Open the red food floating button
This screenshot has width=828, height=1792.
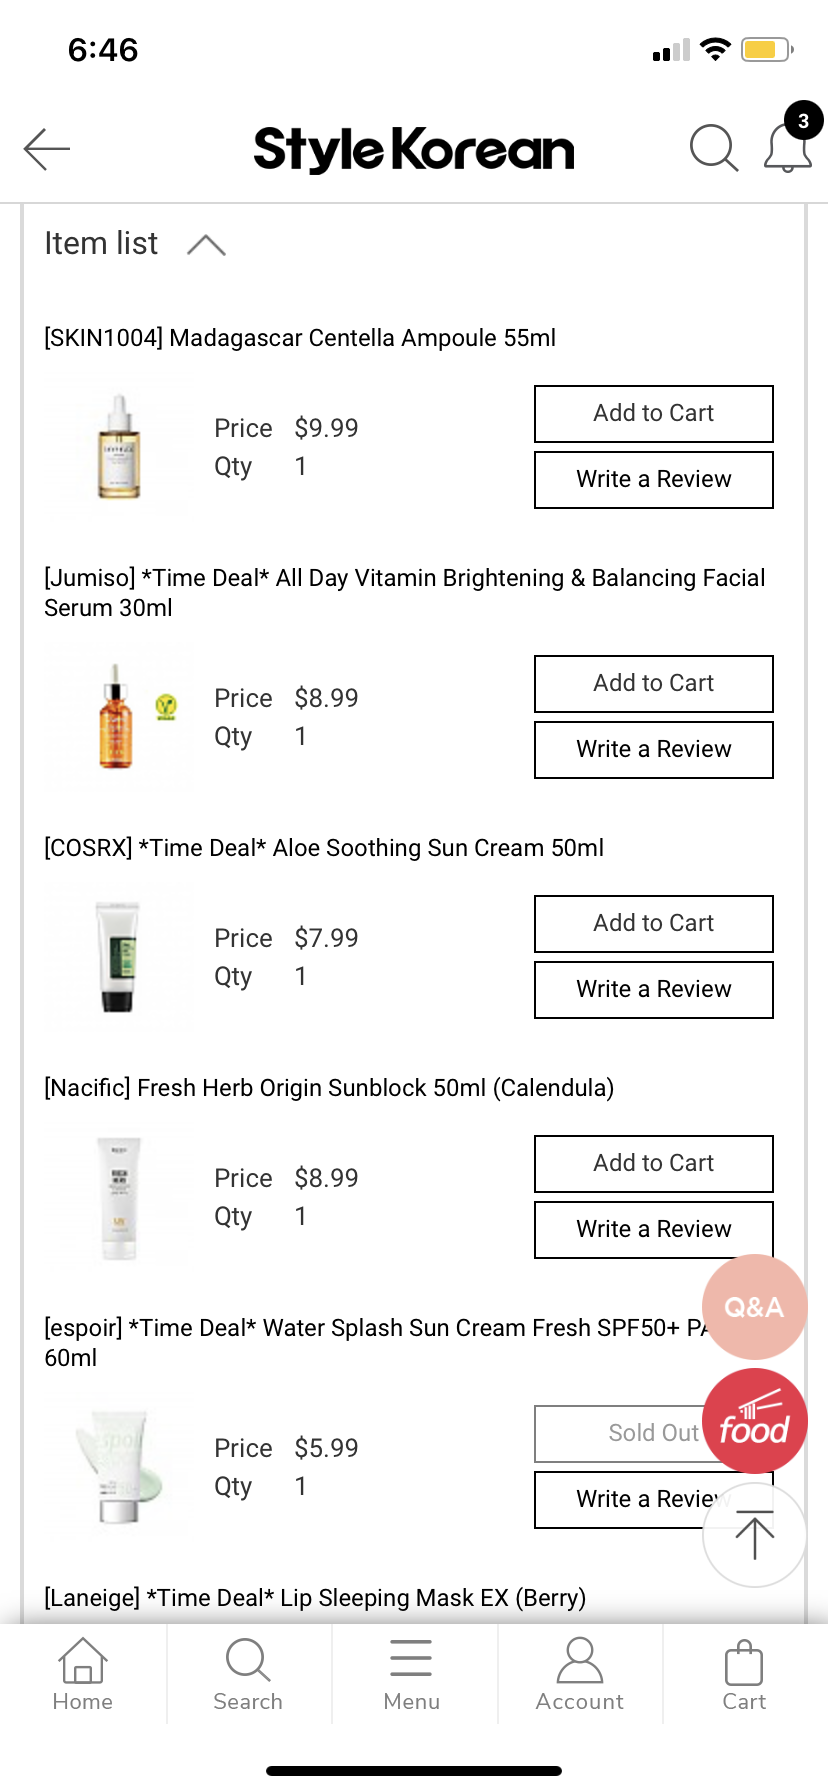(754, 1421)
